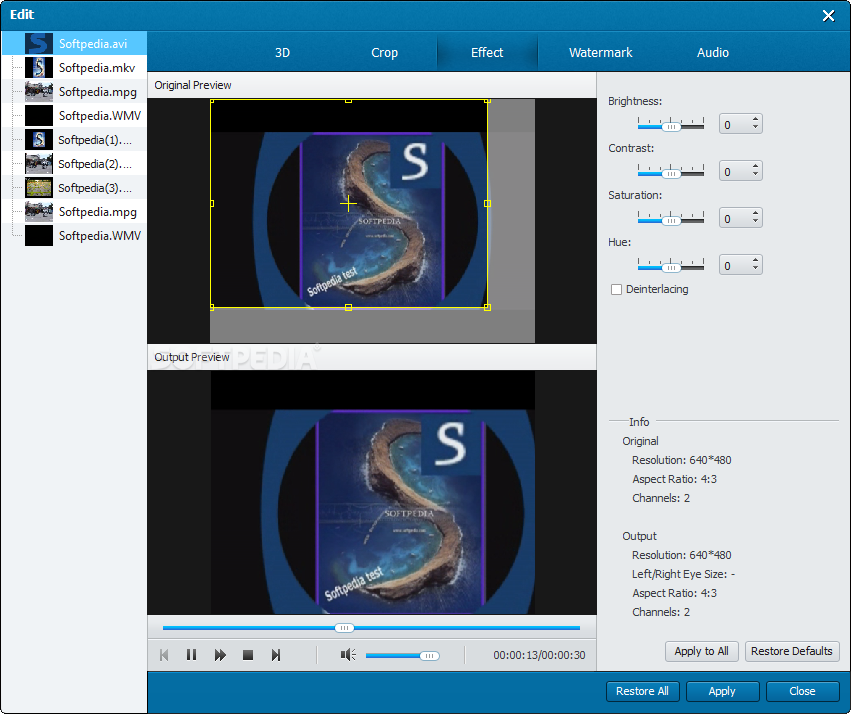Close the Edit window
This screenshot has width=851, height=714.
(828, 16)
